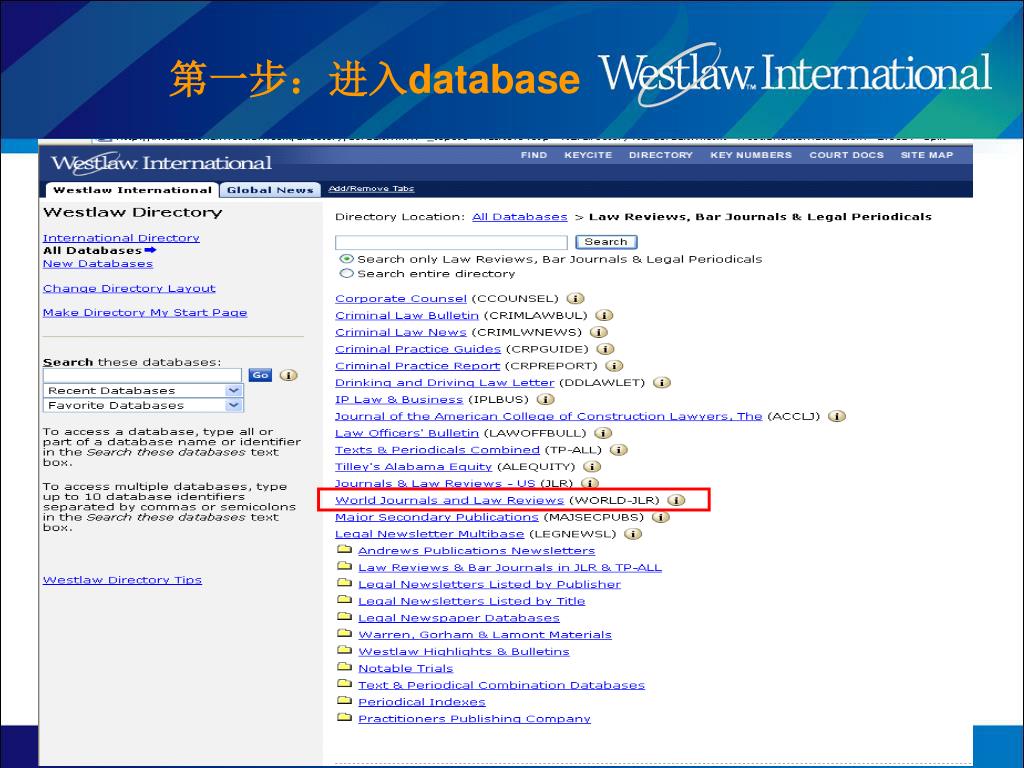This screenshot has height=768, width=1024.
Task: Open info icon for Corporate Counsel (CCOUNSEL)
Action: point(575,298)
